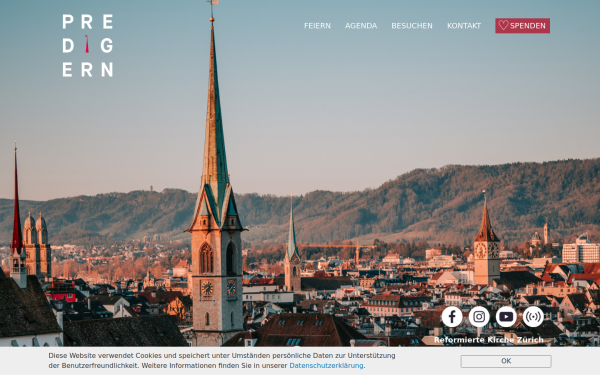Open the YouTube channel icon
The width and height of the screenshot is (600, 375).
[x=506, y=317]
